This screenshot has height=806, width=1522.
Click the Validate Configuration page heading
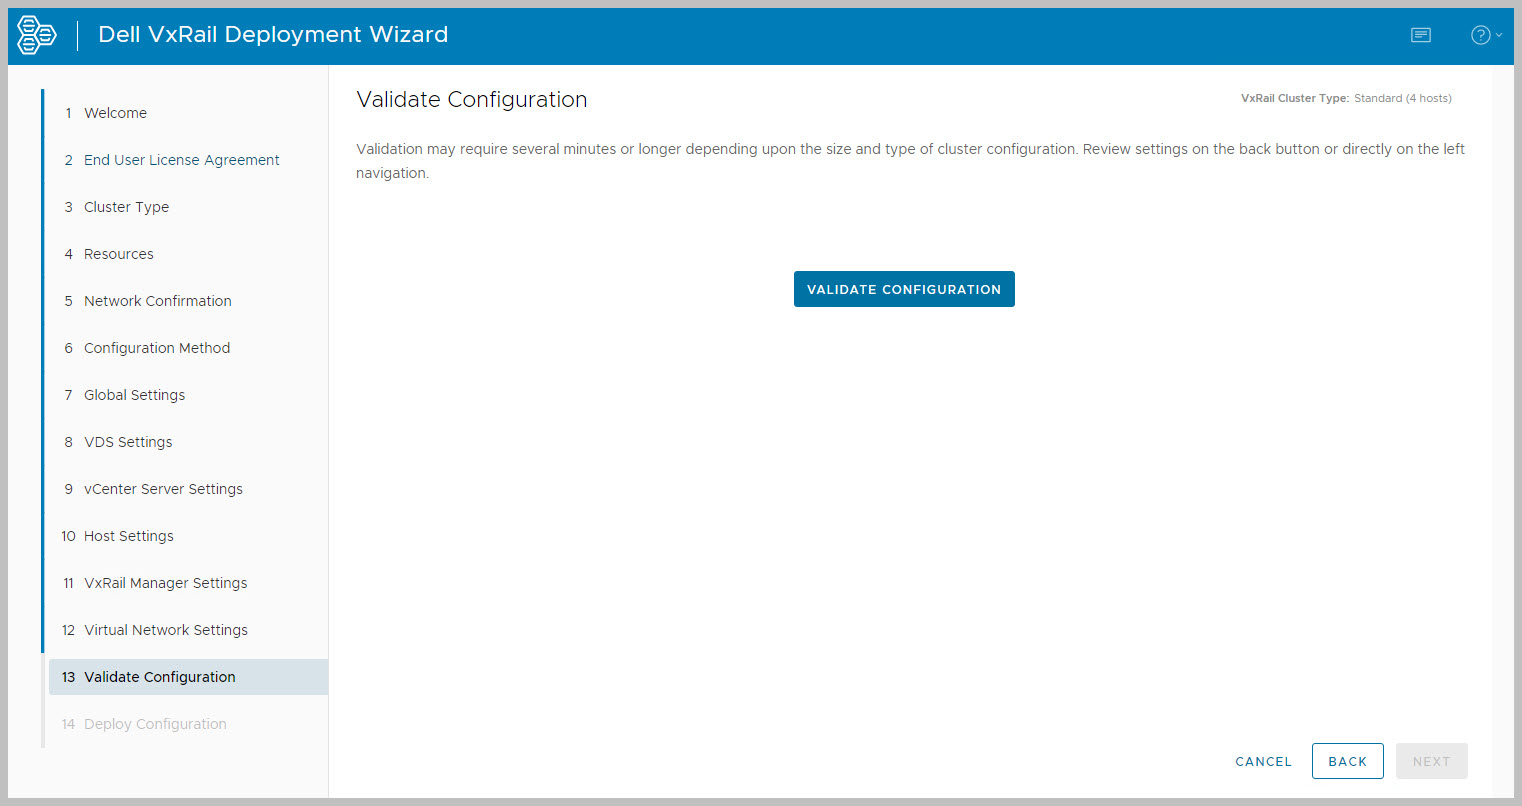(472, 100)
